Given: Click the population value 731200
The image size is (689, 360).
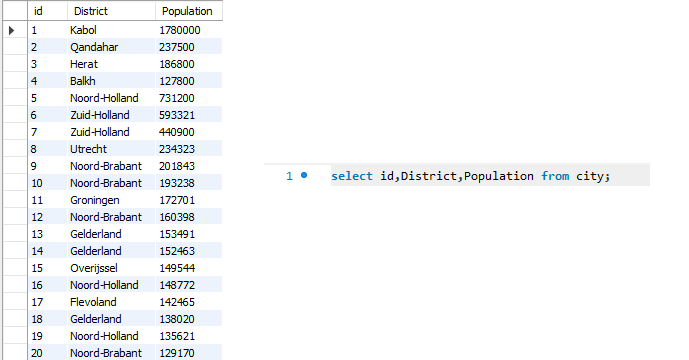Looking at the screenshot, I should coord(177,98).
